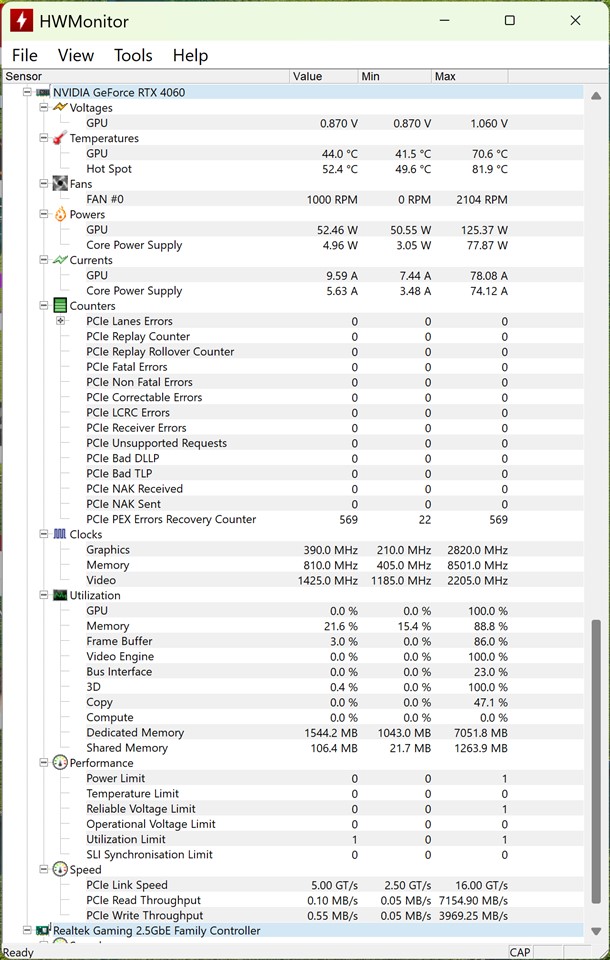This screenshot has height=960, width=610.
Task: Click the Powers flame icon
Action: (x=60, y=214)
